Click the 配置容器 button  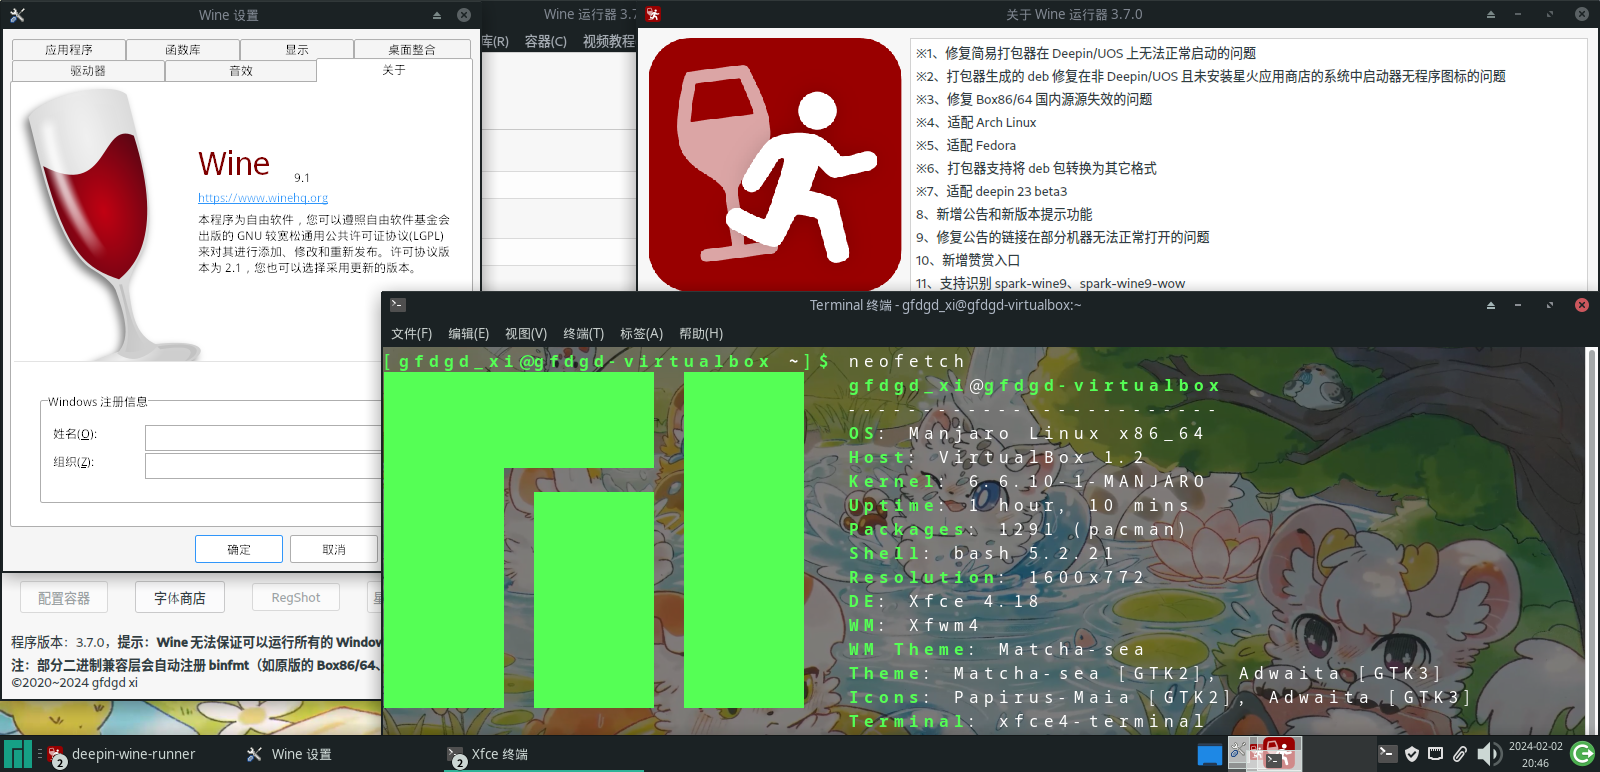(x=64, y=598)
